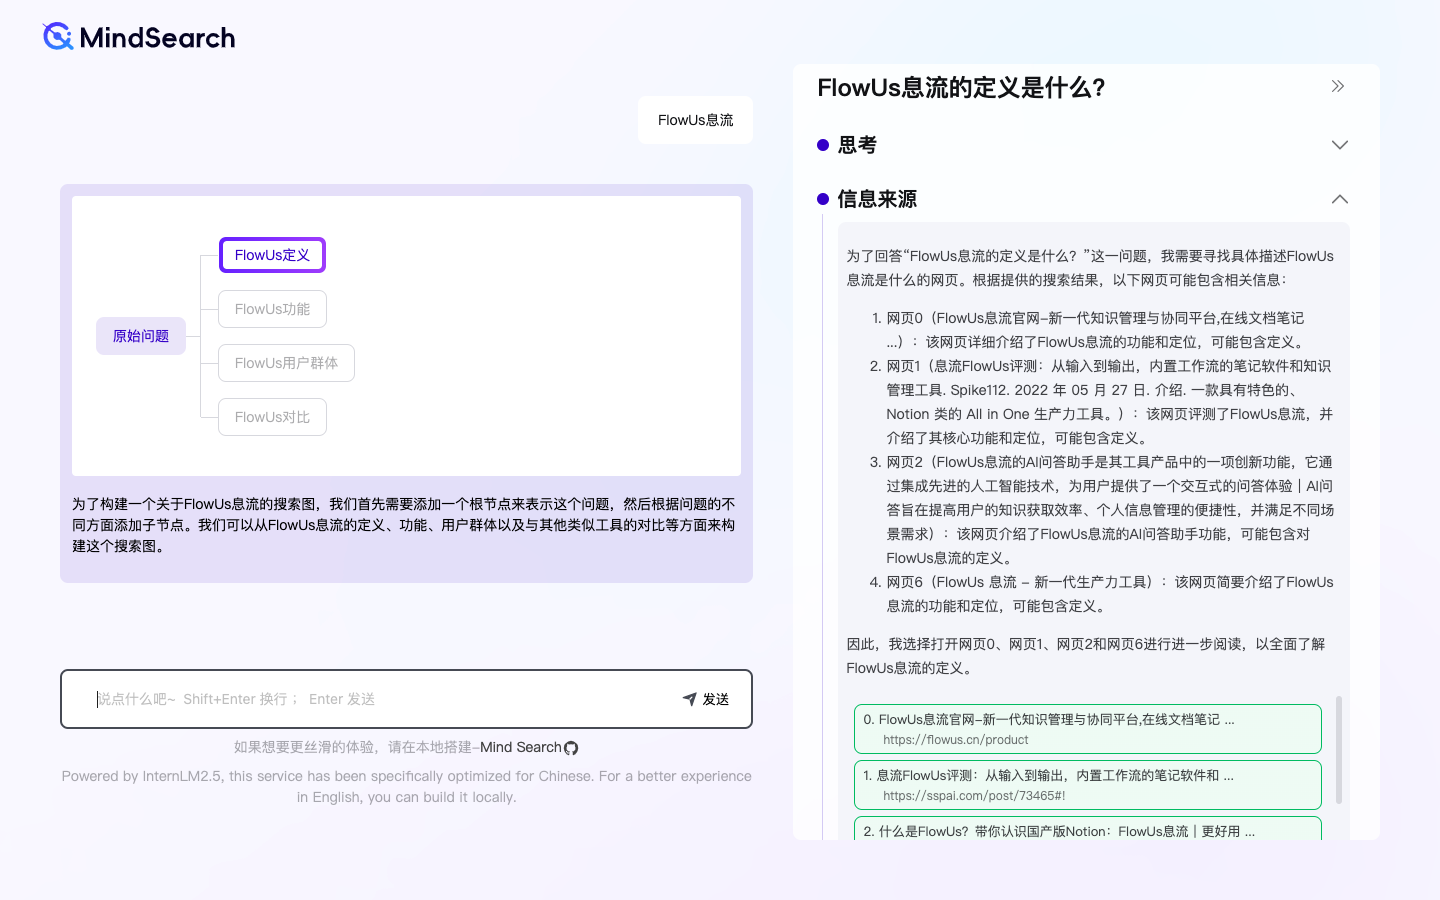The image size is (1440, 900).
Task: Click the paper plane send icon
Action: pyautogui.click(x=689, y=699)
